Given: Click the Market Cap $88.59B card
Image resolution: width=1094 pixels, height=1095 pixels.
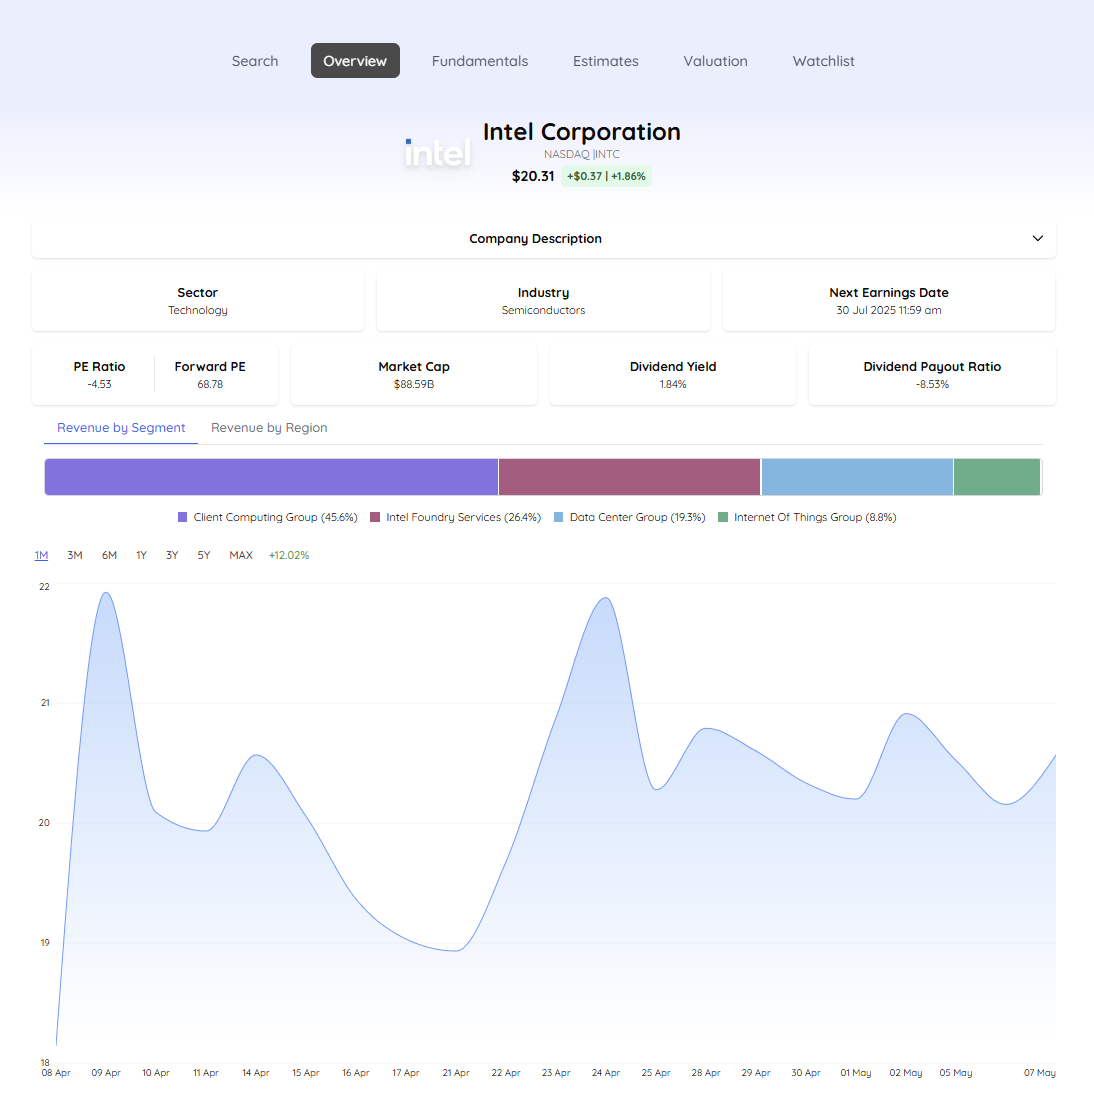Looking at the screenshot, I should click(414, 375).
